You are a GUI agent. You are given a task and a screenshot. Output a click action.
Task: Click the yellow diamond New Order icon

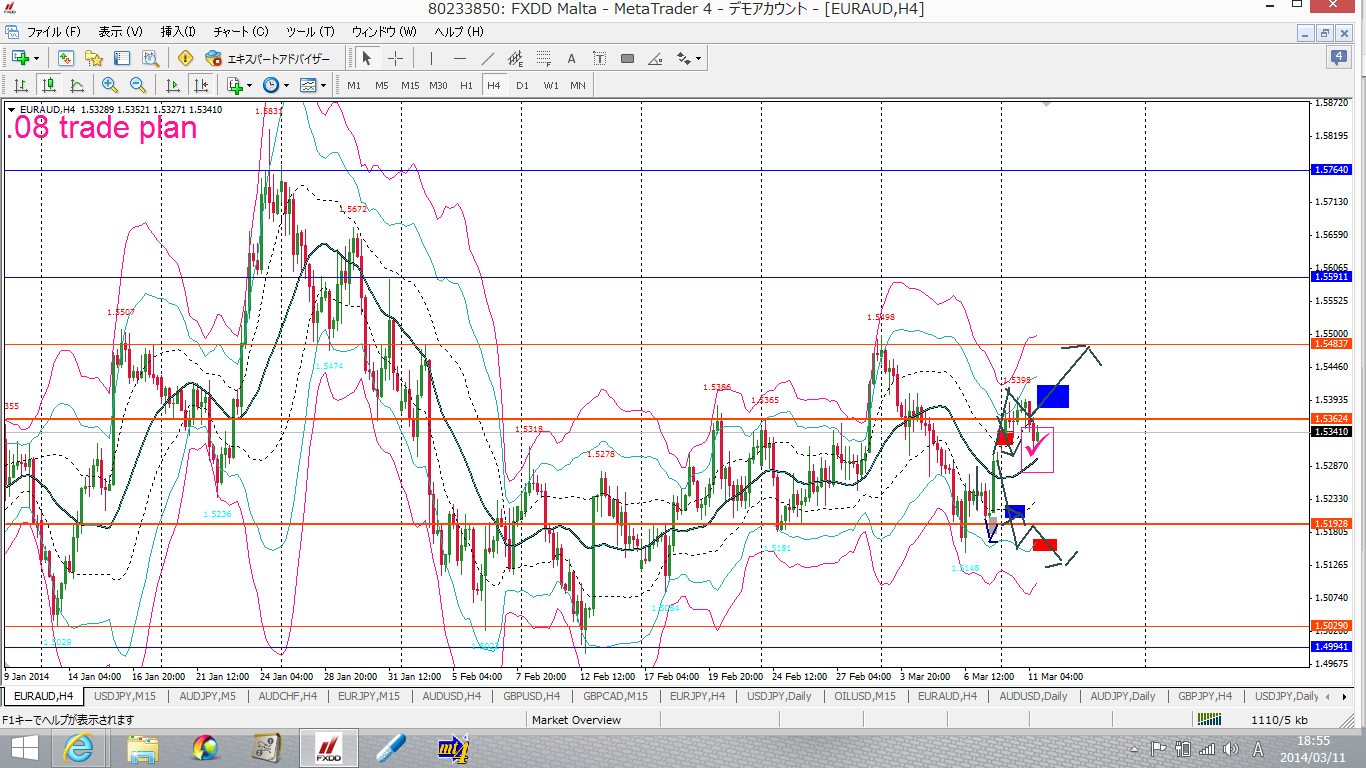click(185, 58)
